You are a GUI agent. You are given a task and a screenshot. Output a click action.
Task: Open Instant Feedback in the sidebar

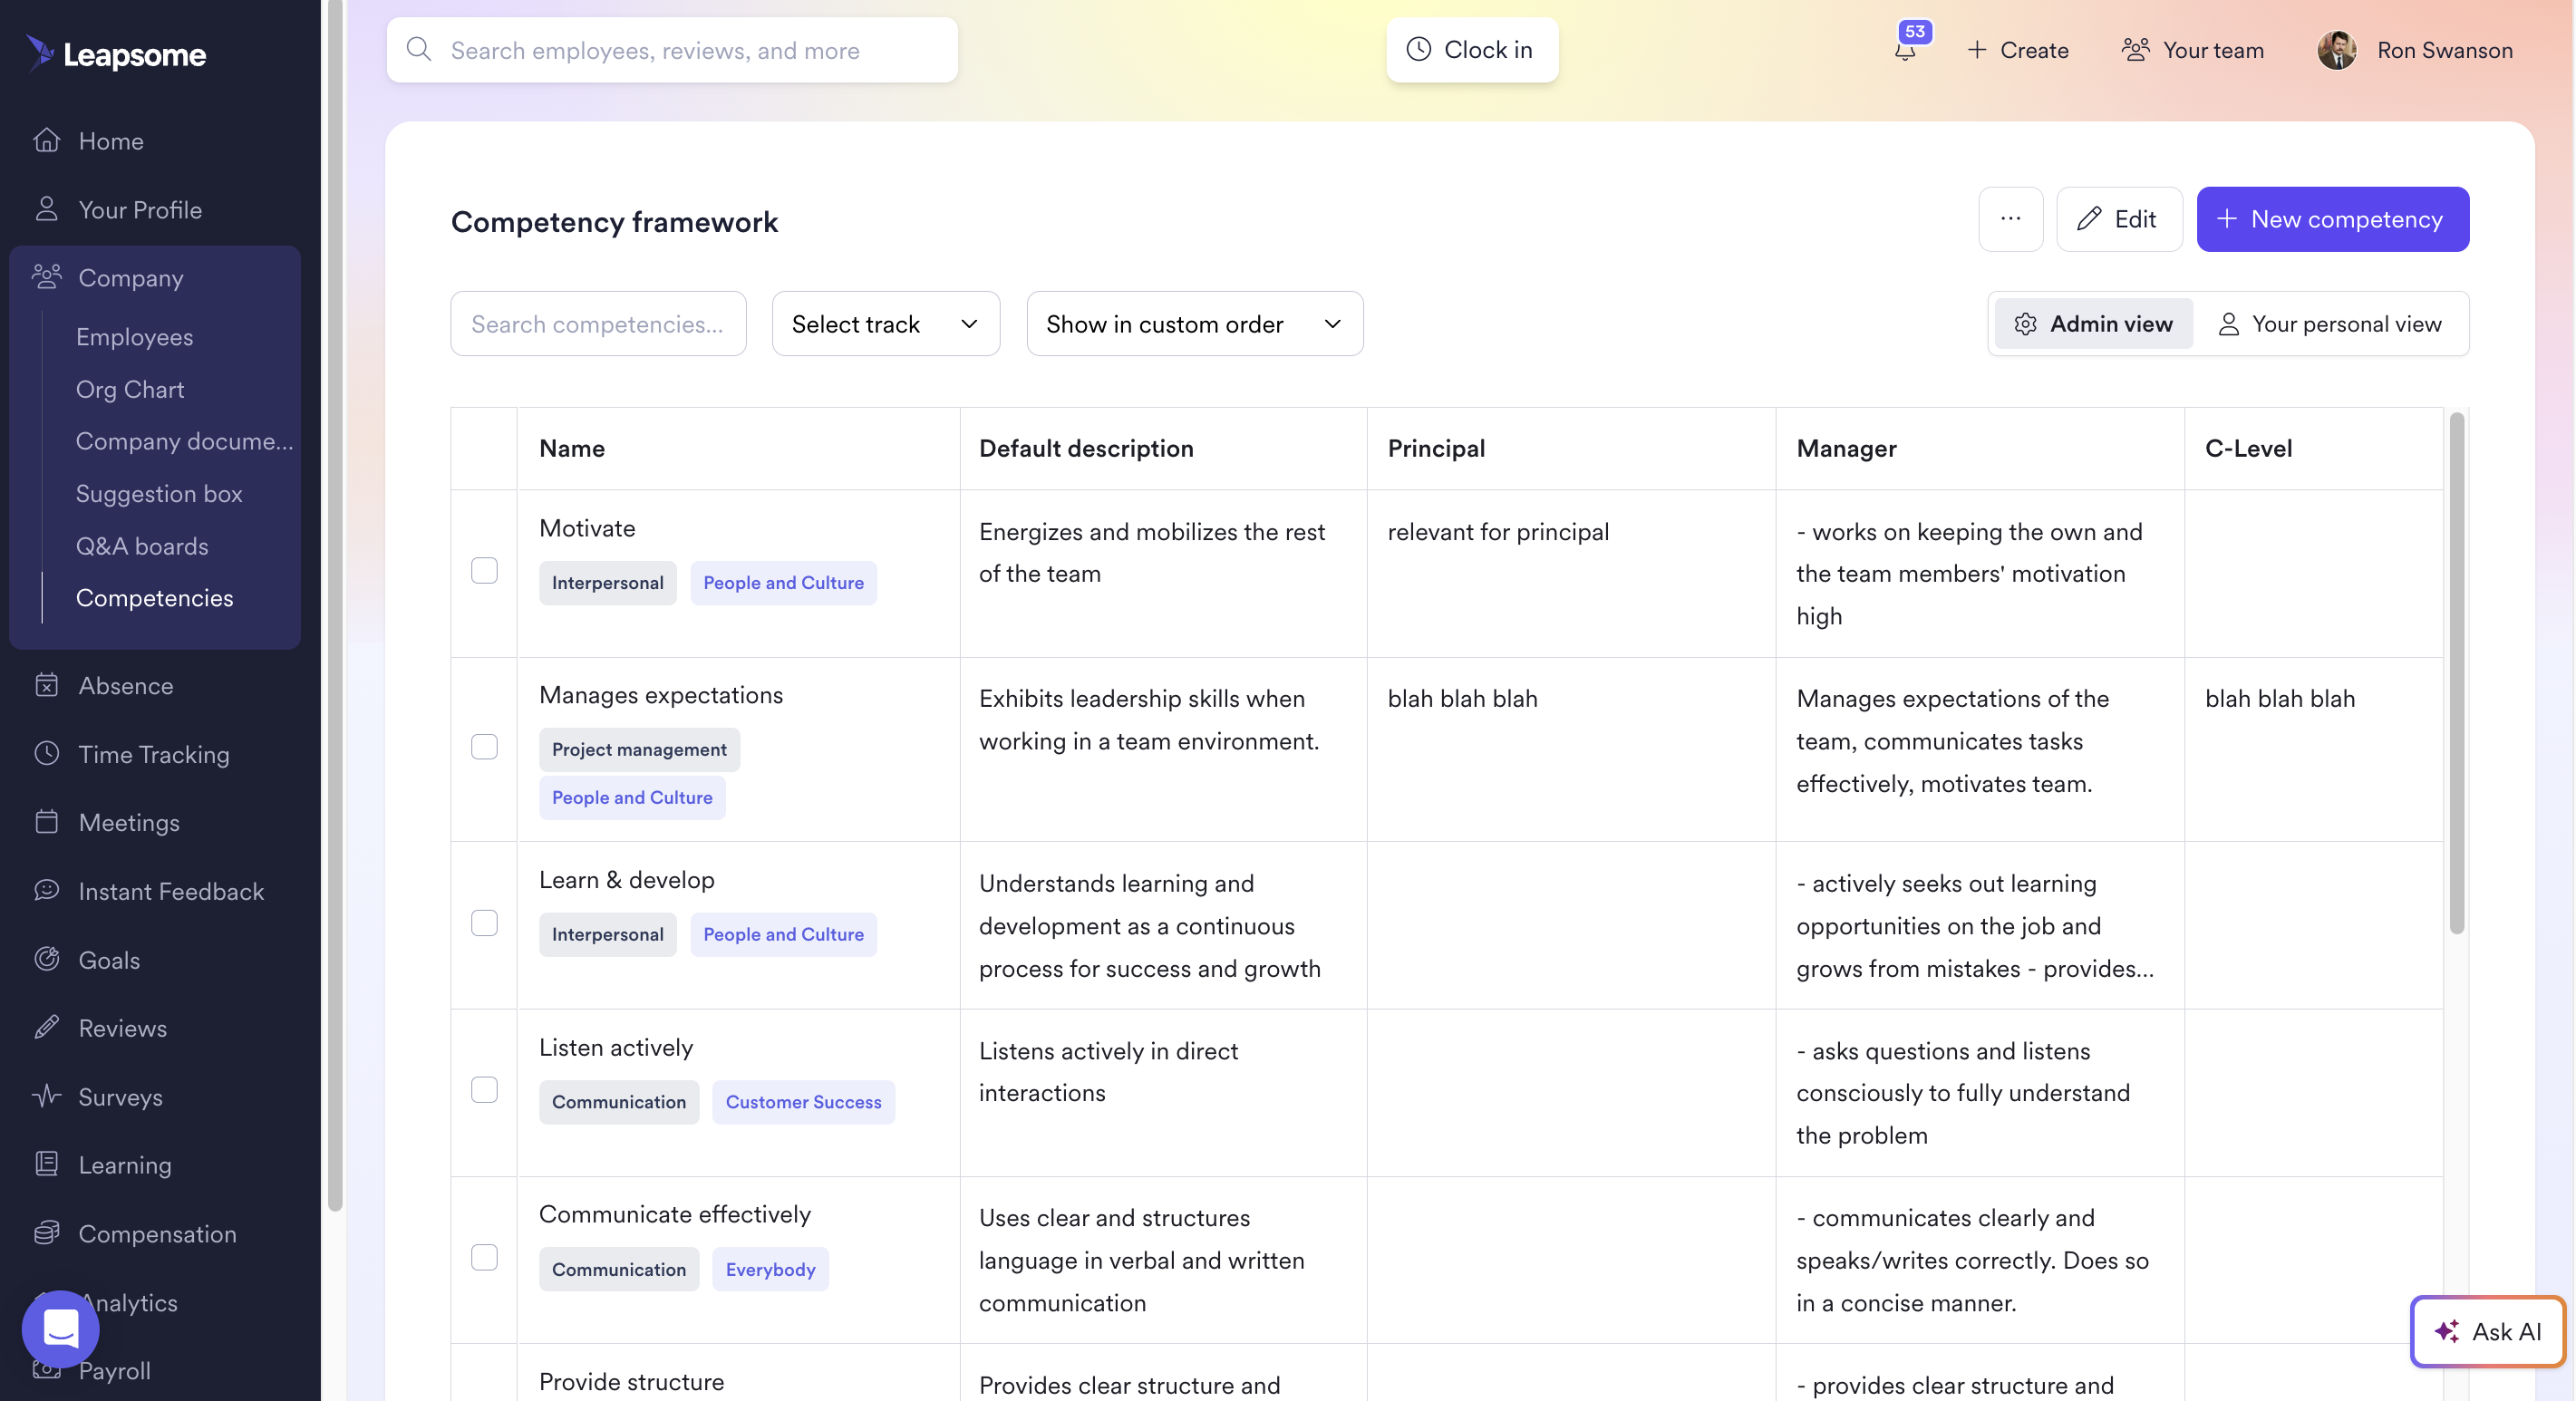click(x=170, y=891)
